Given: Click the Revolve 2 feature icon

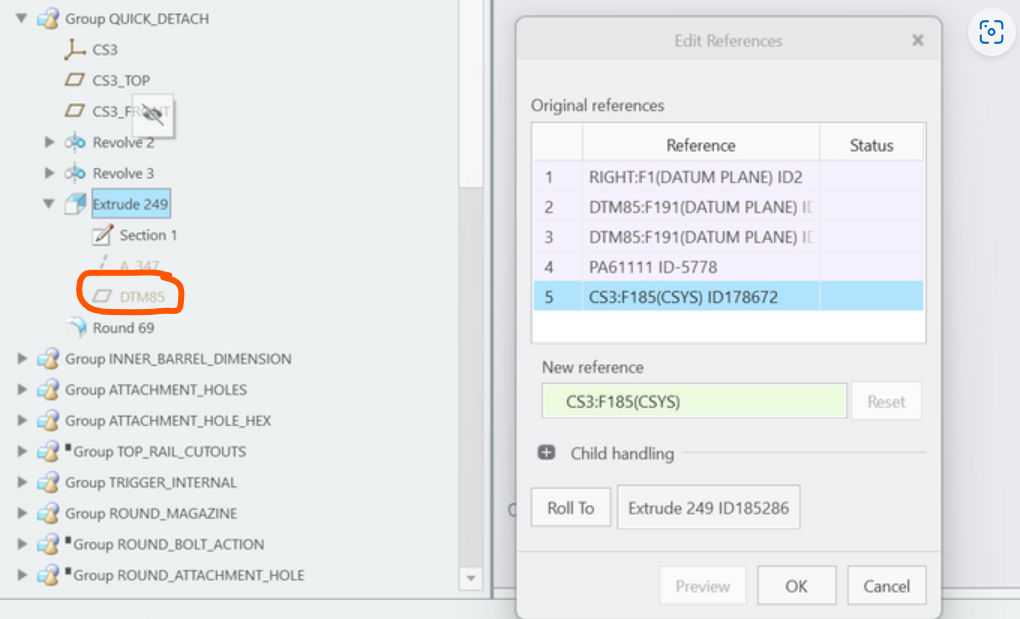Looking at the screenshot, I should click(x=72, y=142).
